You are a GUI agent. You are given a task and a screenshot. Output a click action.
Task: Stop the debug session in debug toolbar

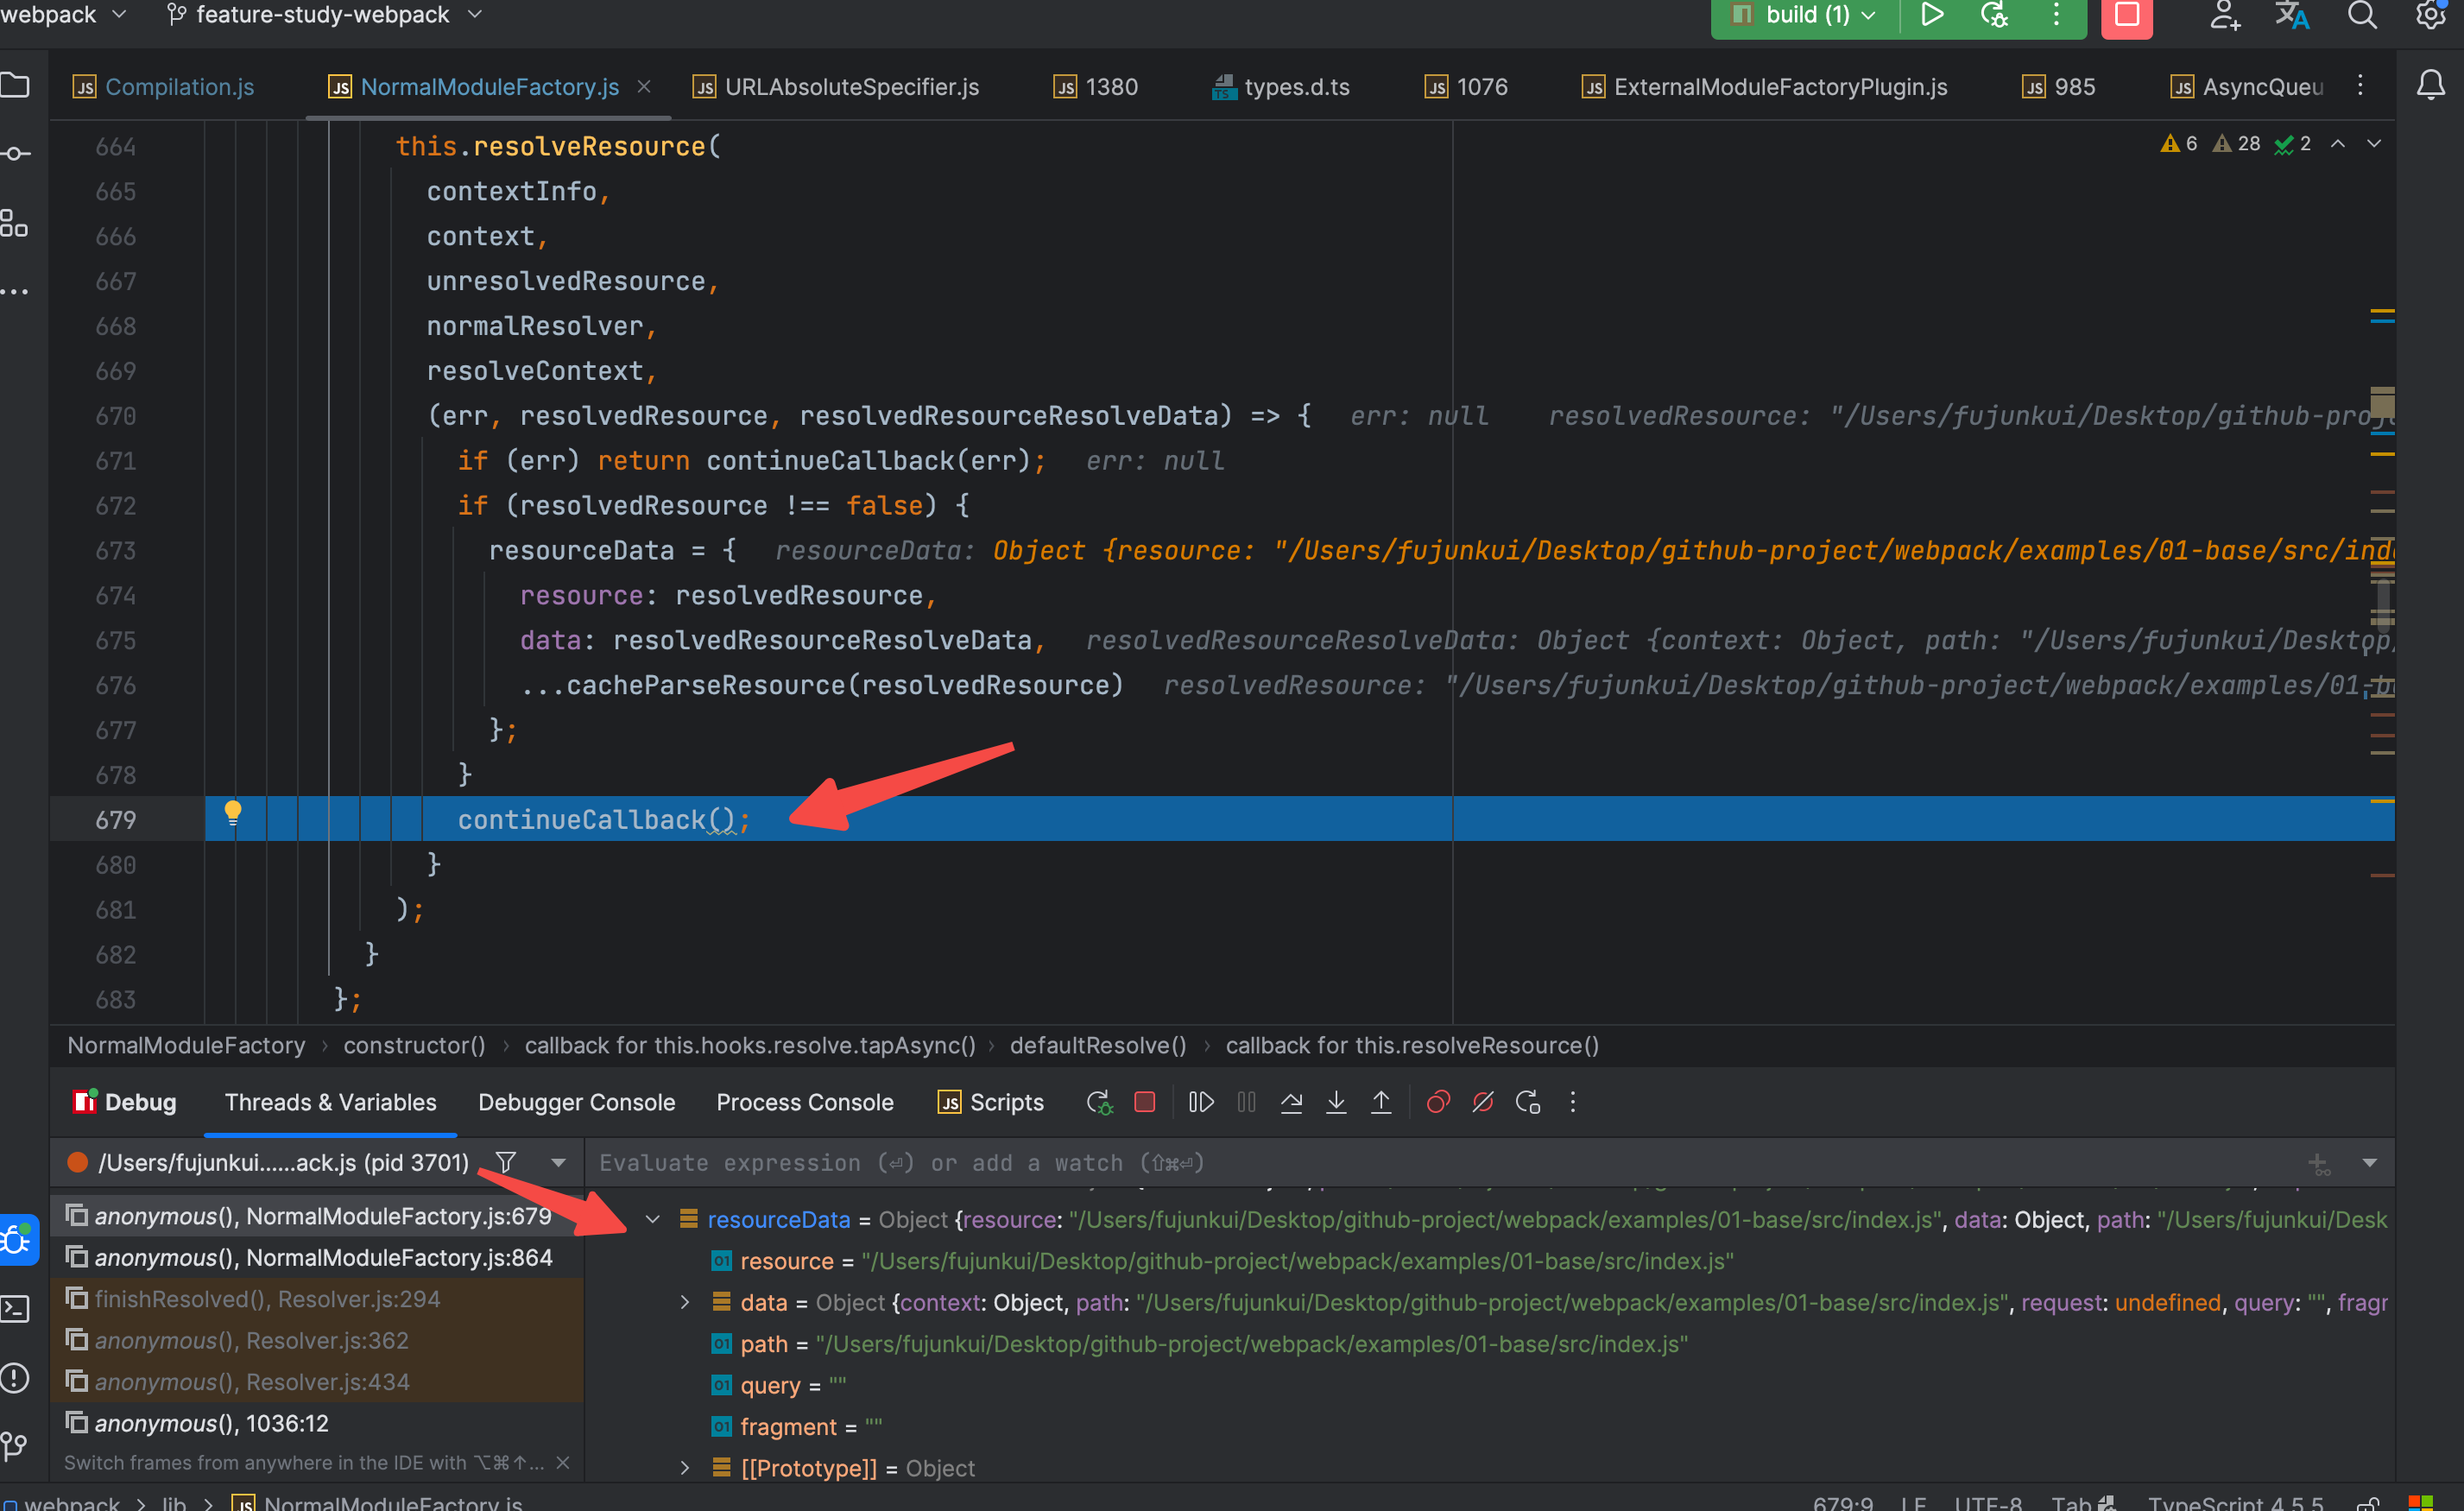pos(1145,1102)
